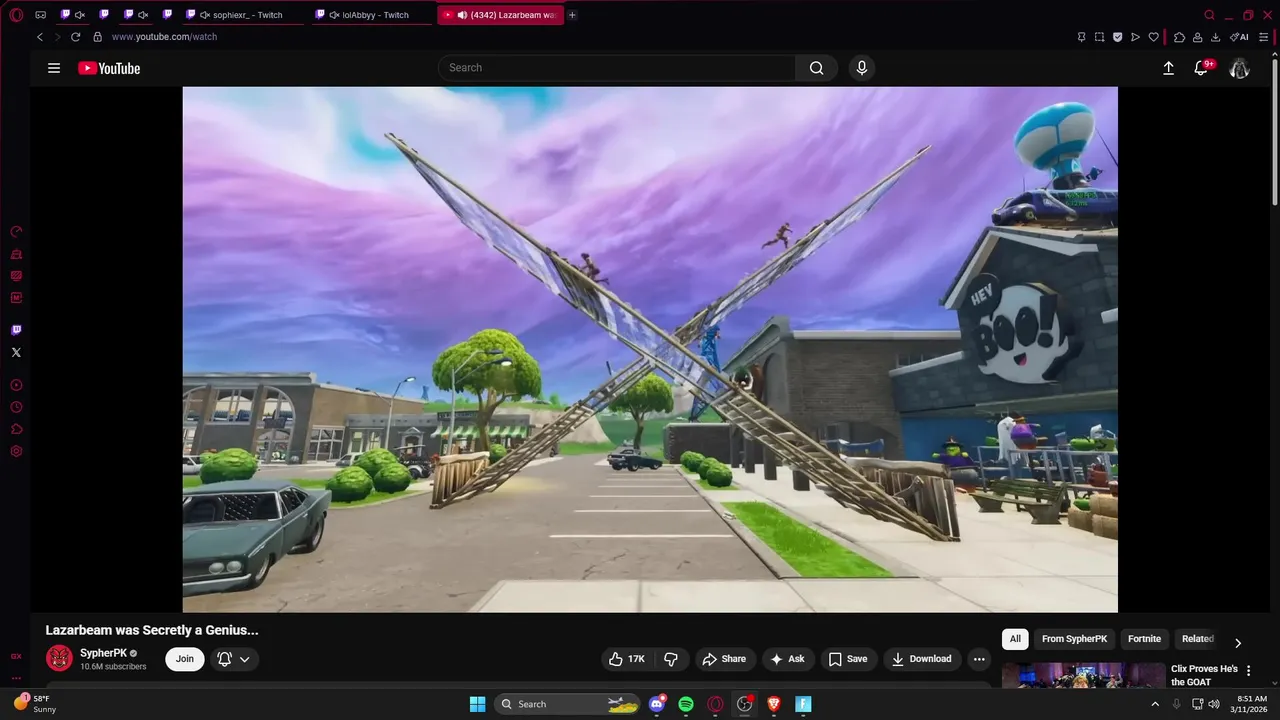1280x720 pixels.
Task: Select the Lazarbeam YouTube tab
Action: [x=501, y=15]
